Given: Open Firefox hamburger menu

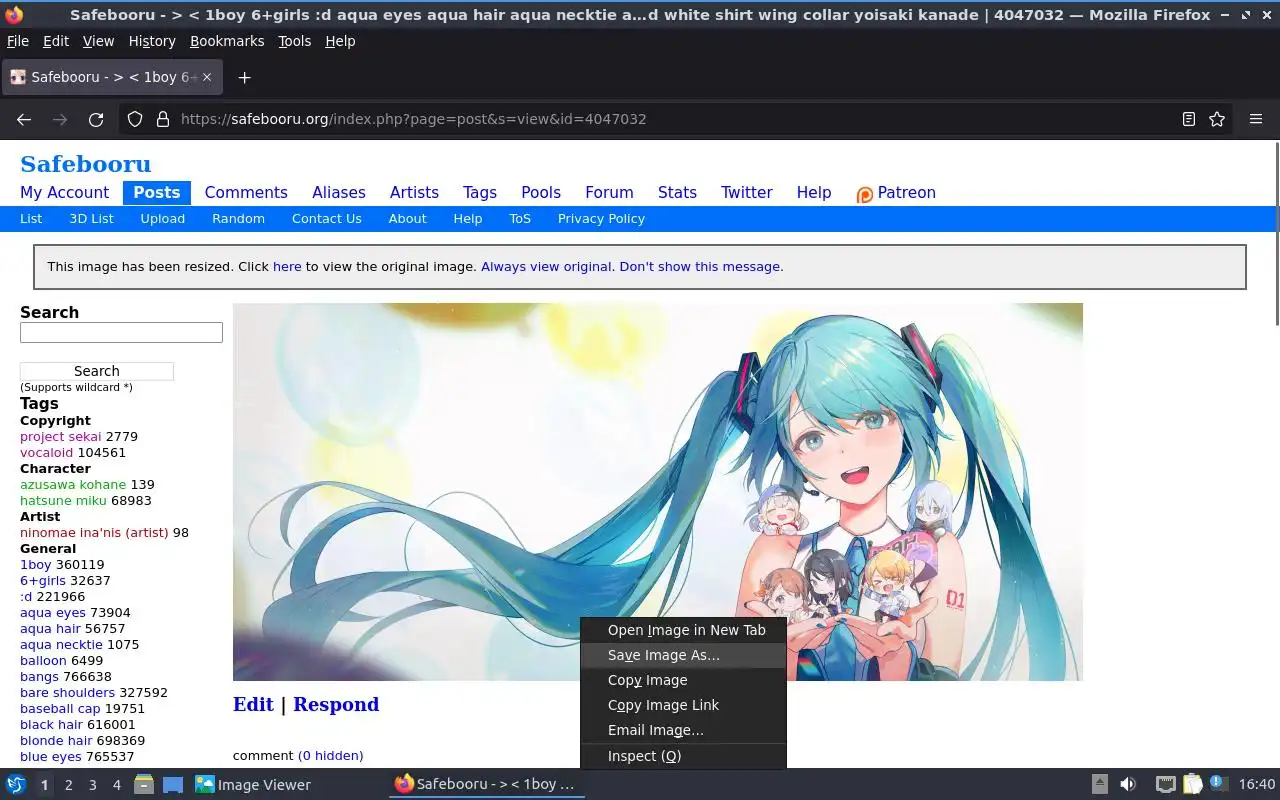Looking at the screenshot, I should [x=1256, y=119].
